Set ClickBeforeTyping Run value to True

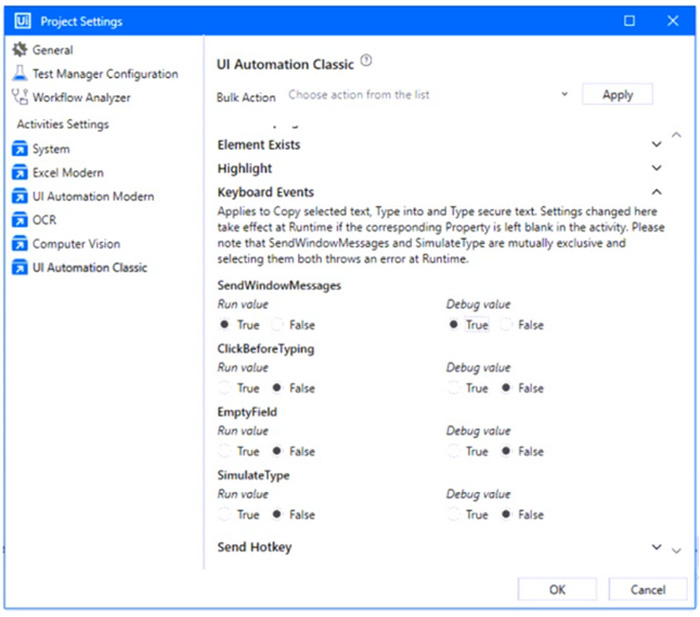tap(225, 388)
